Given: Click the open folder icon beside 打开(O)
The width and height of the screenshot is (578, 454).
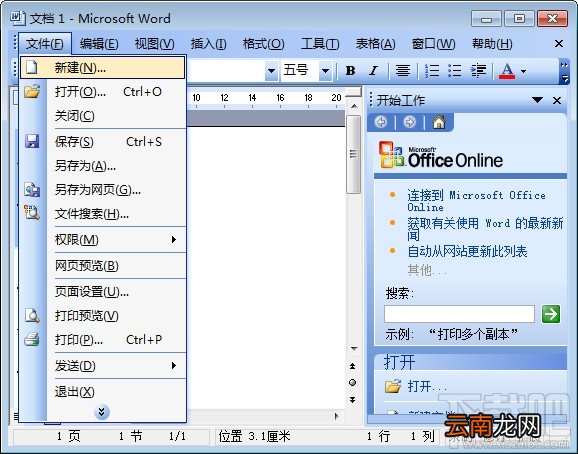Looking at the screenshot, I should [x=32, y=91].
